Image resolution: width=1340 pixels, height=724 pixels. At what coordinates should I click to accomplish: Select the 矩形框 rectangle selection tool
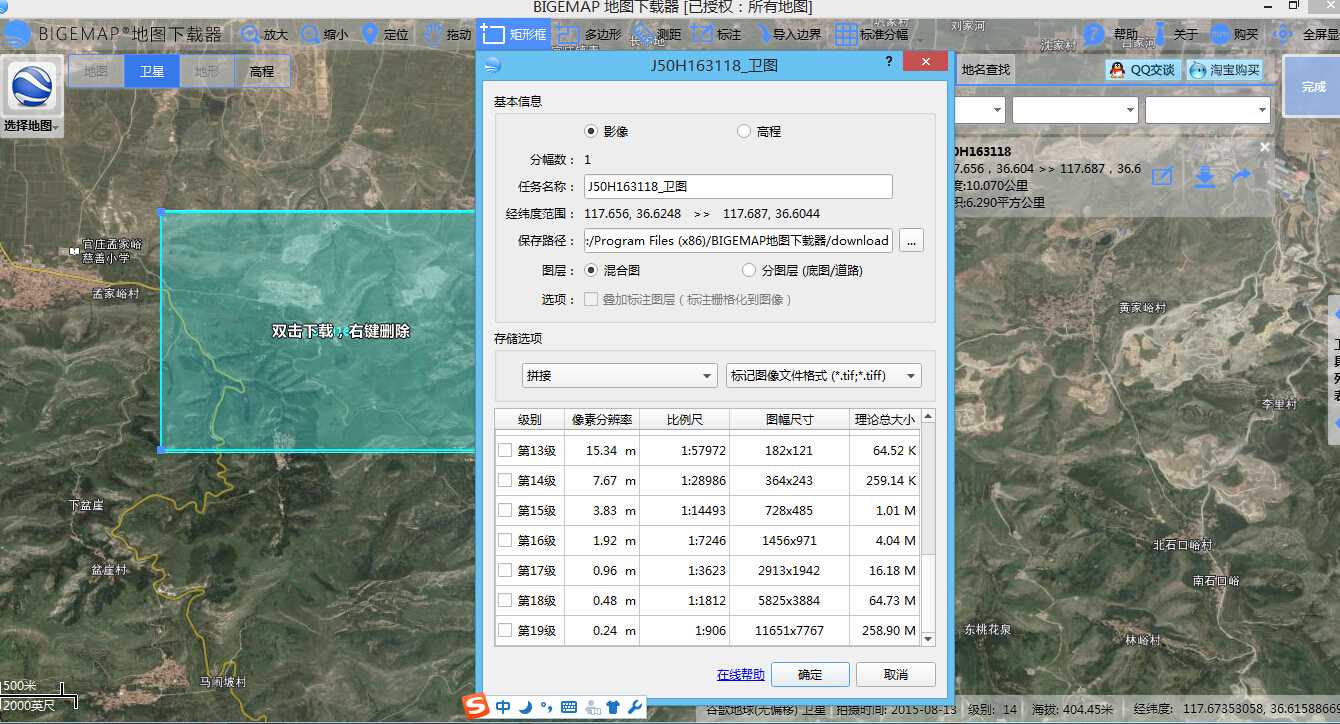point(514,34)
